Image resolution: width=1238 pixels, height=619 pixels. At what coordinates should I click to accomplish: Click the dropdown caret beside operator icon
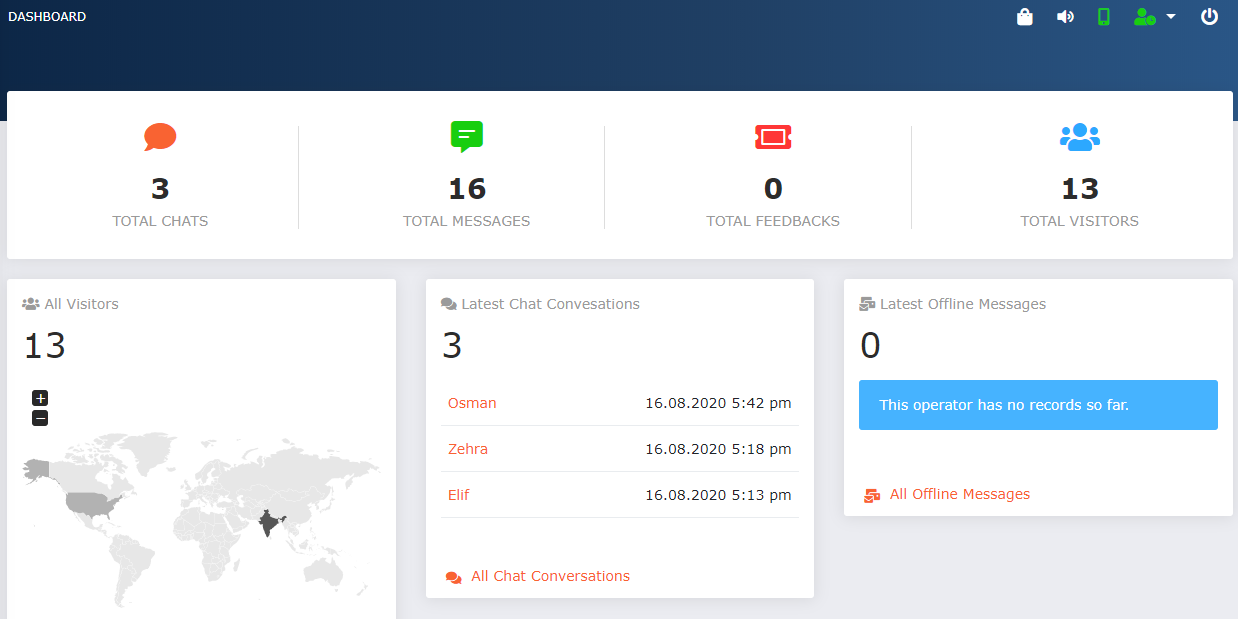(1171, 17)
